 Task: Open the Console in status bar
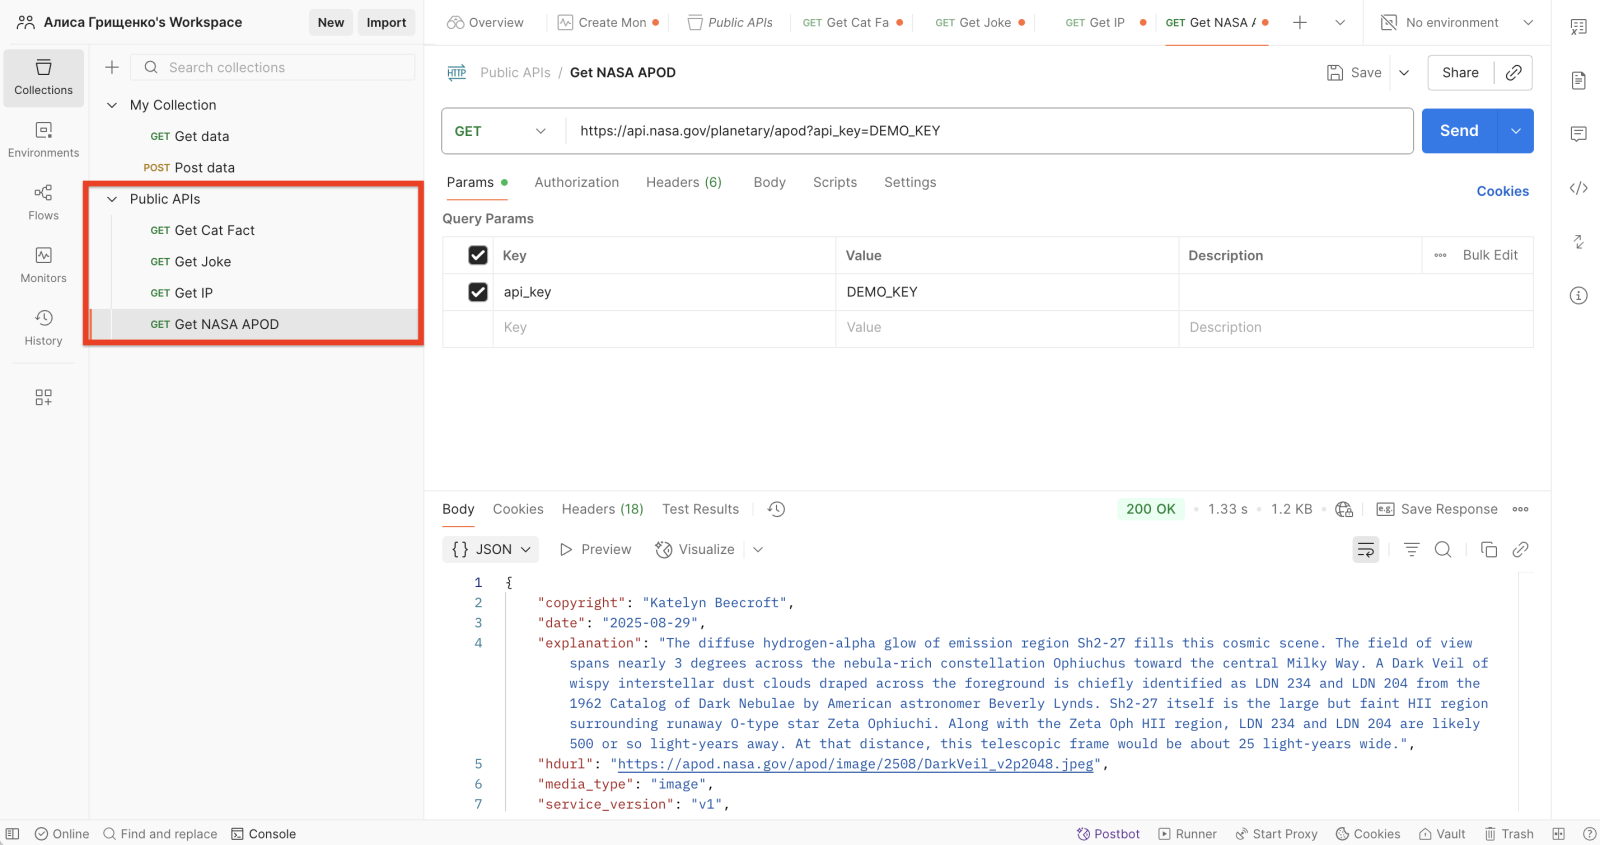(263, 834)
